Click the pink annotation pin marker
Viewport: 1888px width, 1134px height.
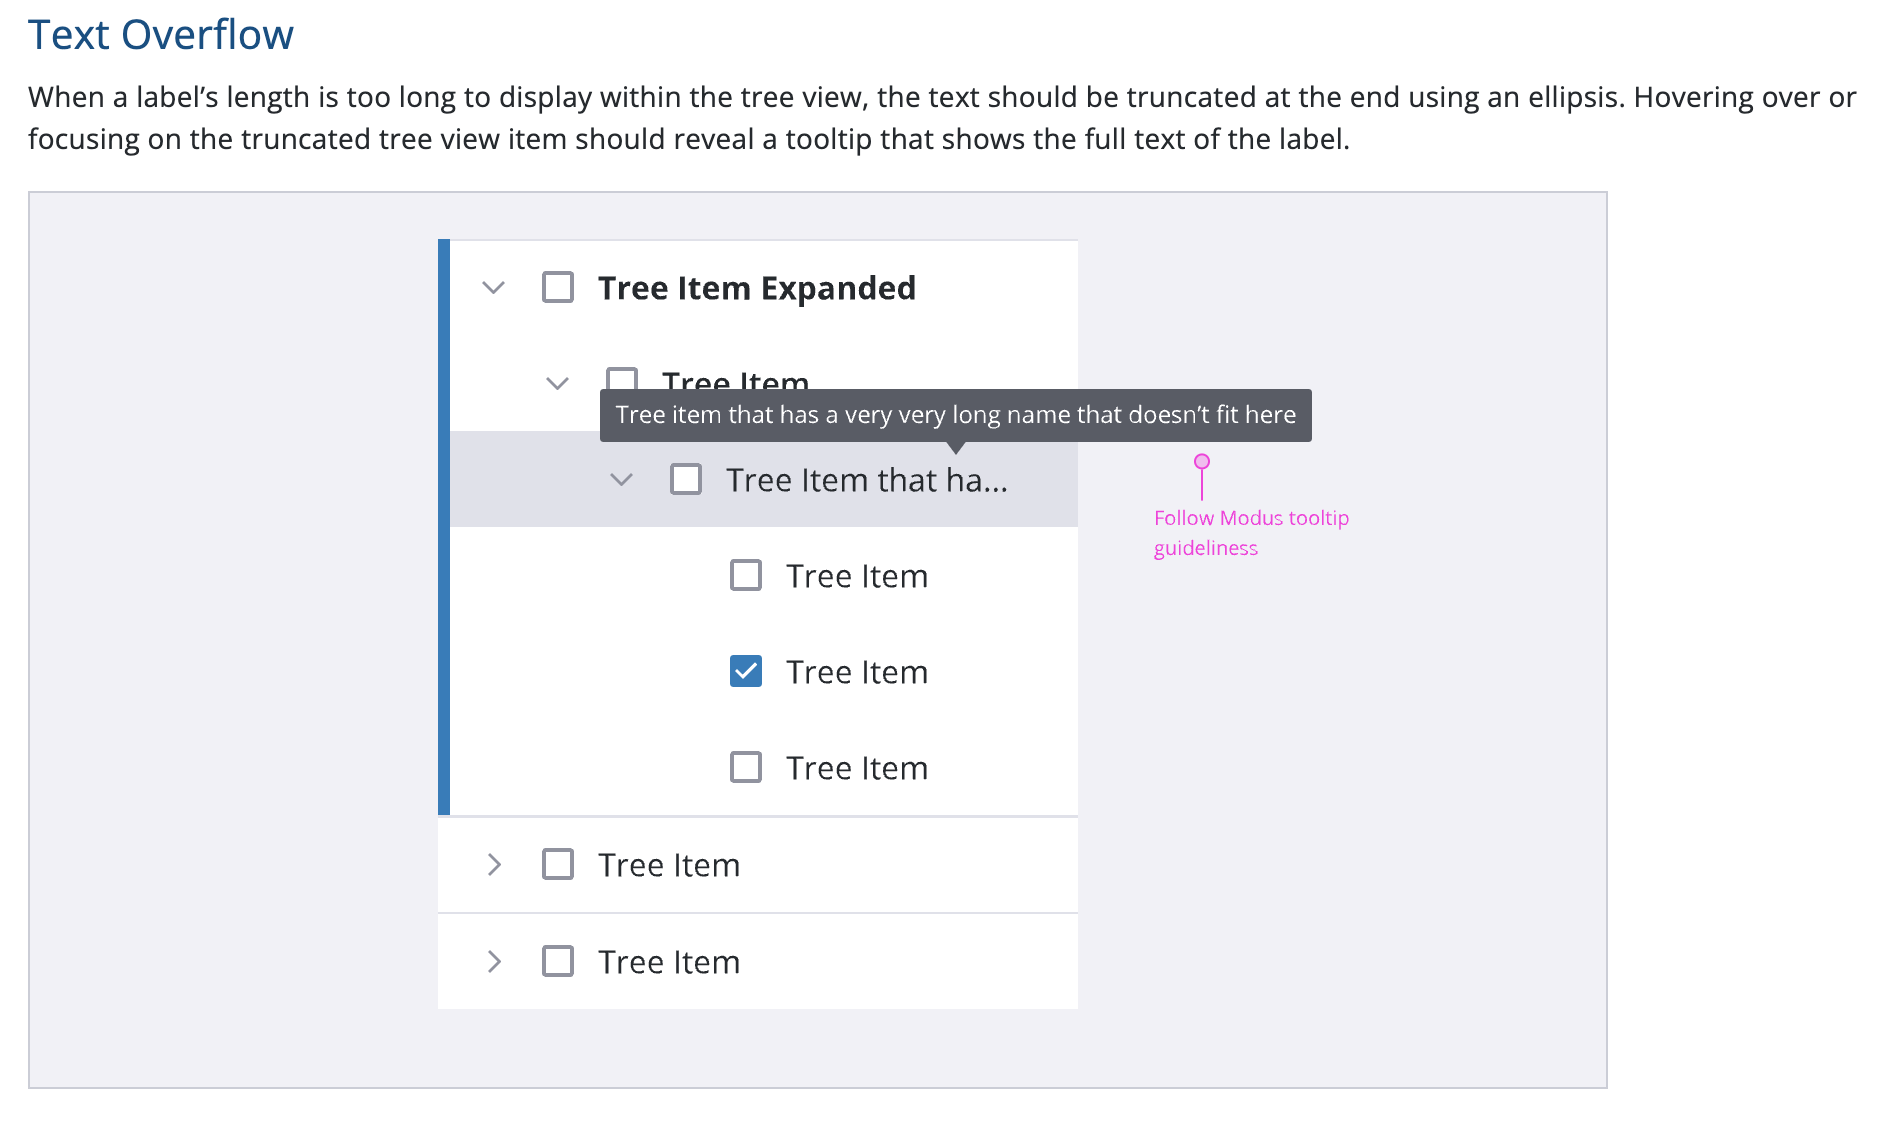tap(1202, 462)
